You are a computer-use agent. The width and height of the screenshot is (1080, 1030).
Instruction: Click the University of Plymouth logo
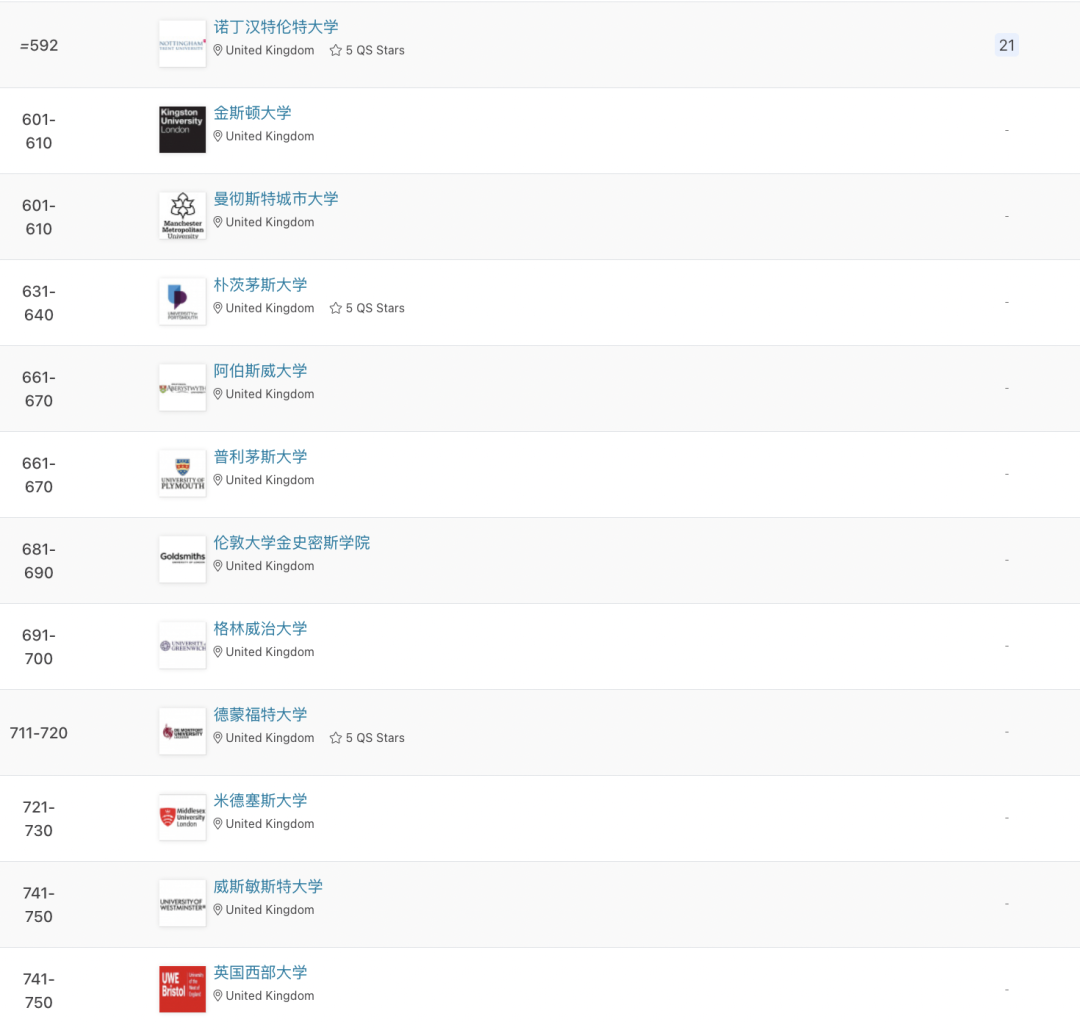(183, 473)
